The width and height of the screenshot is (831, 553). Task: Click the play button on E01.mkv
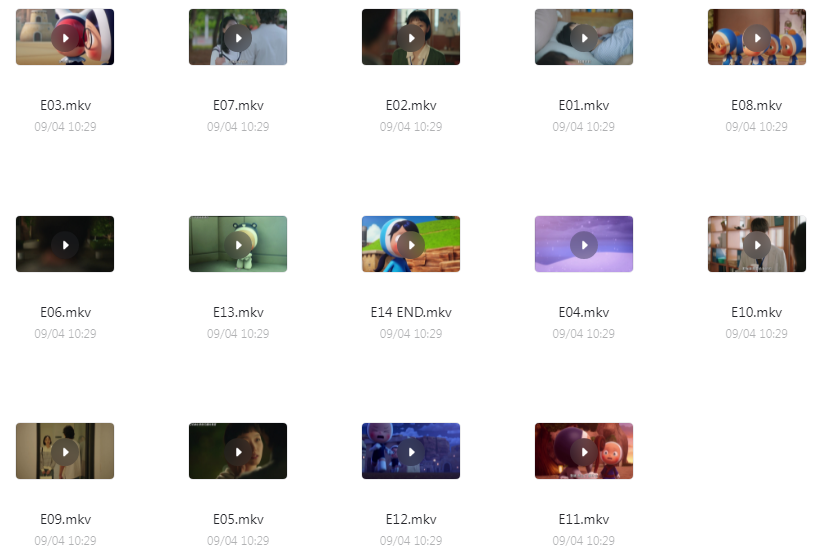584,38
